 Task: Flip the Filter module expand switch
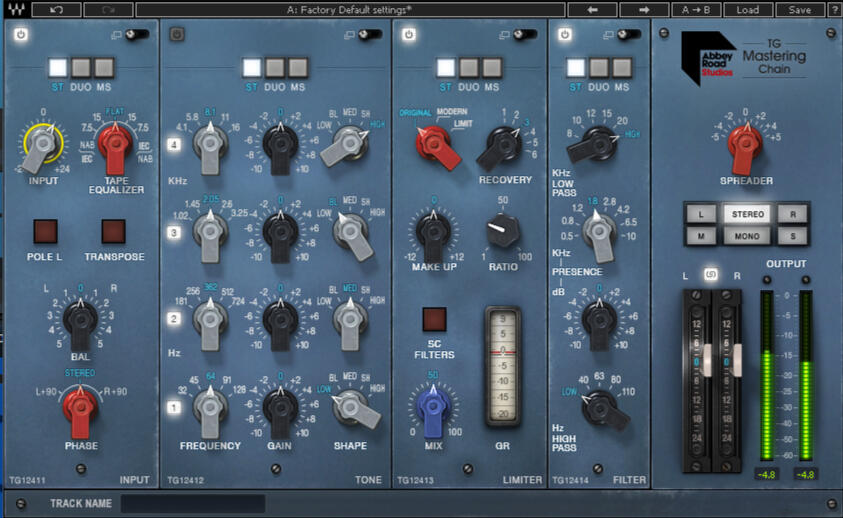(628, 35)
